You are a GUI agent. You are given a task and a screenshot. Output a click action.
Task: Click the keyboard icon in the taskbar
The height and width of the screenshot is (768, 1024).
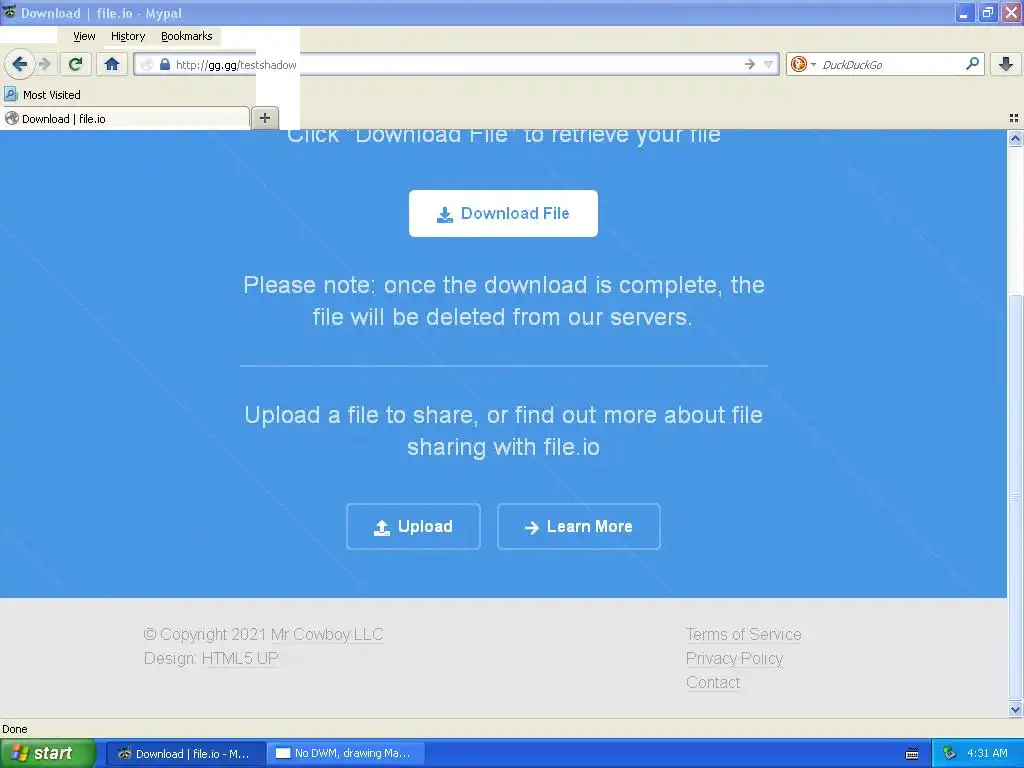[x=912, y=754]
